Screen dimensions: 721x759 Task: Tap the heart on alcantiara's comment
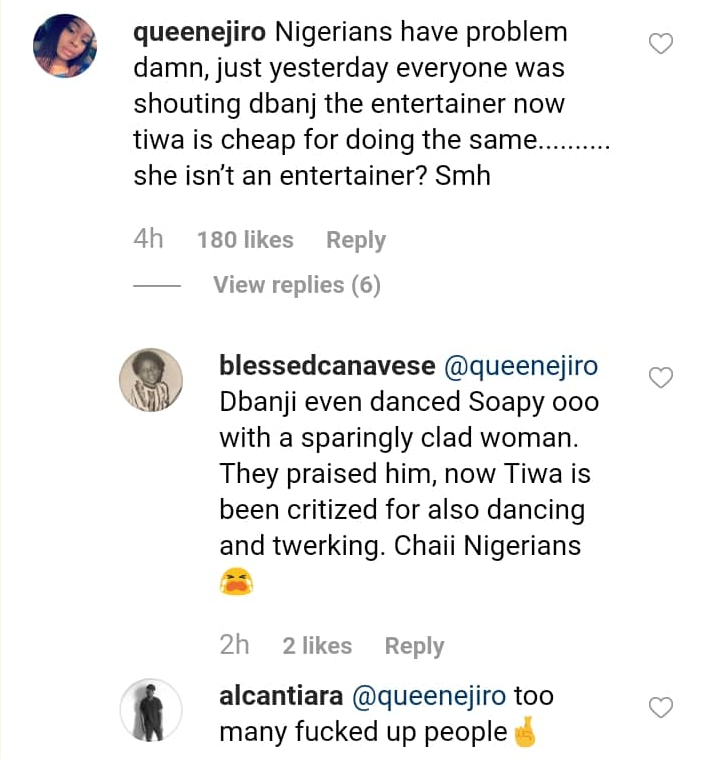coord(661,708)
